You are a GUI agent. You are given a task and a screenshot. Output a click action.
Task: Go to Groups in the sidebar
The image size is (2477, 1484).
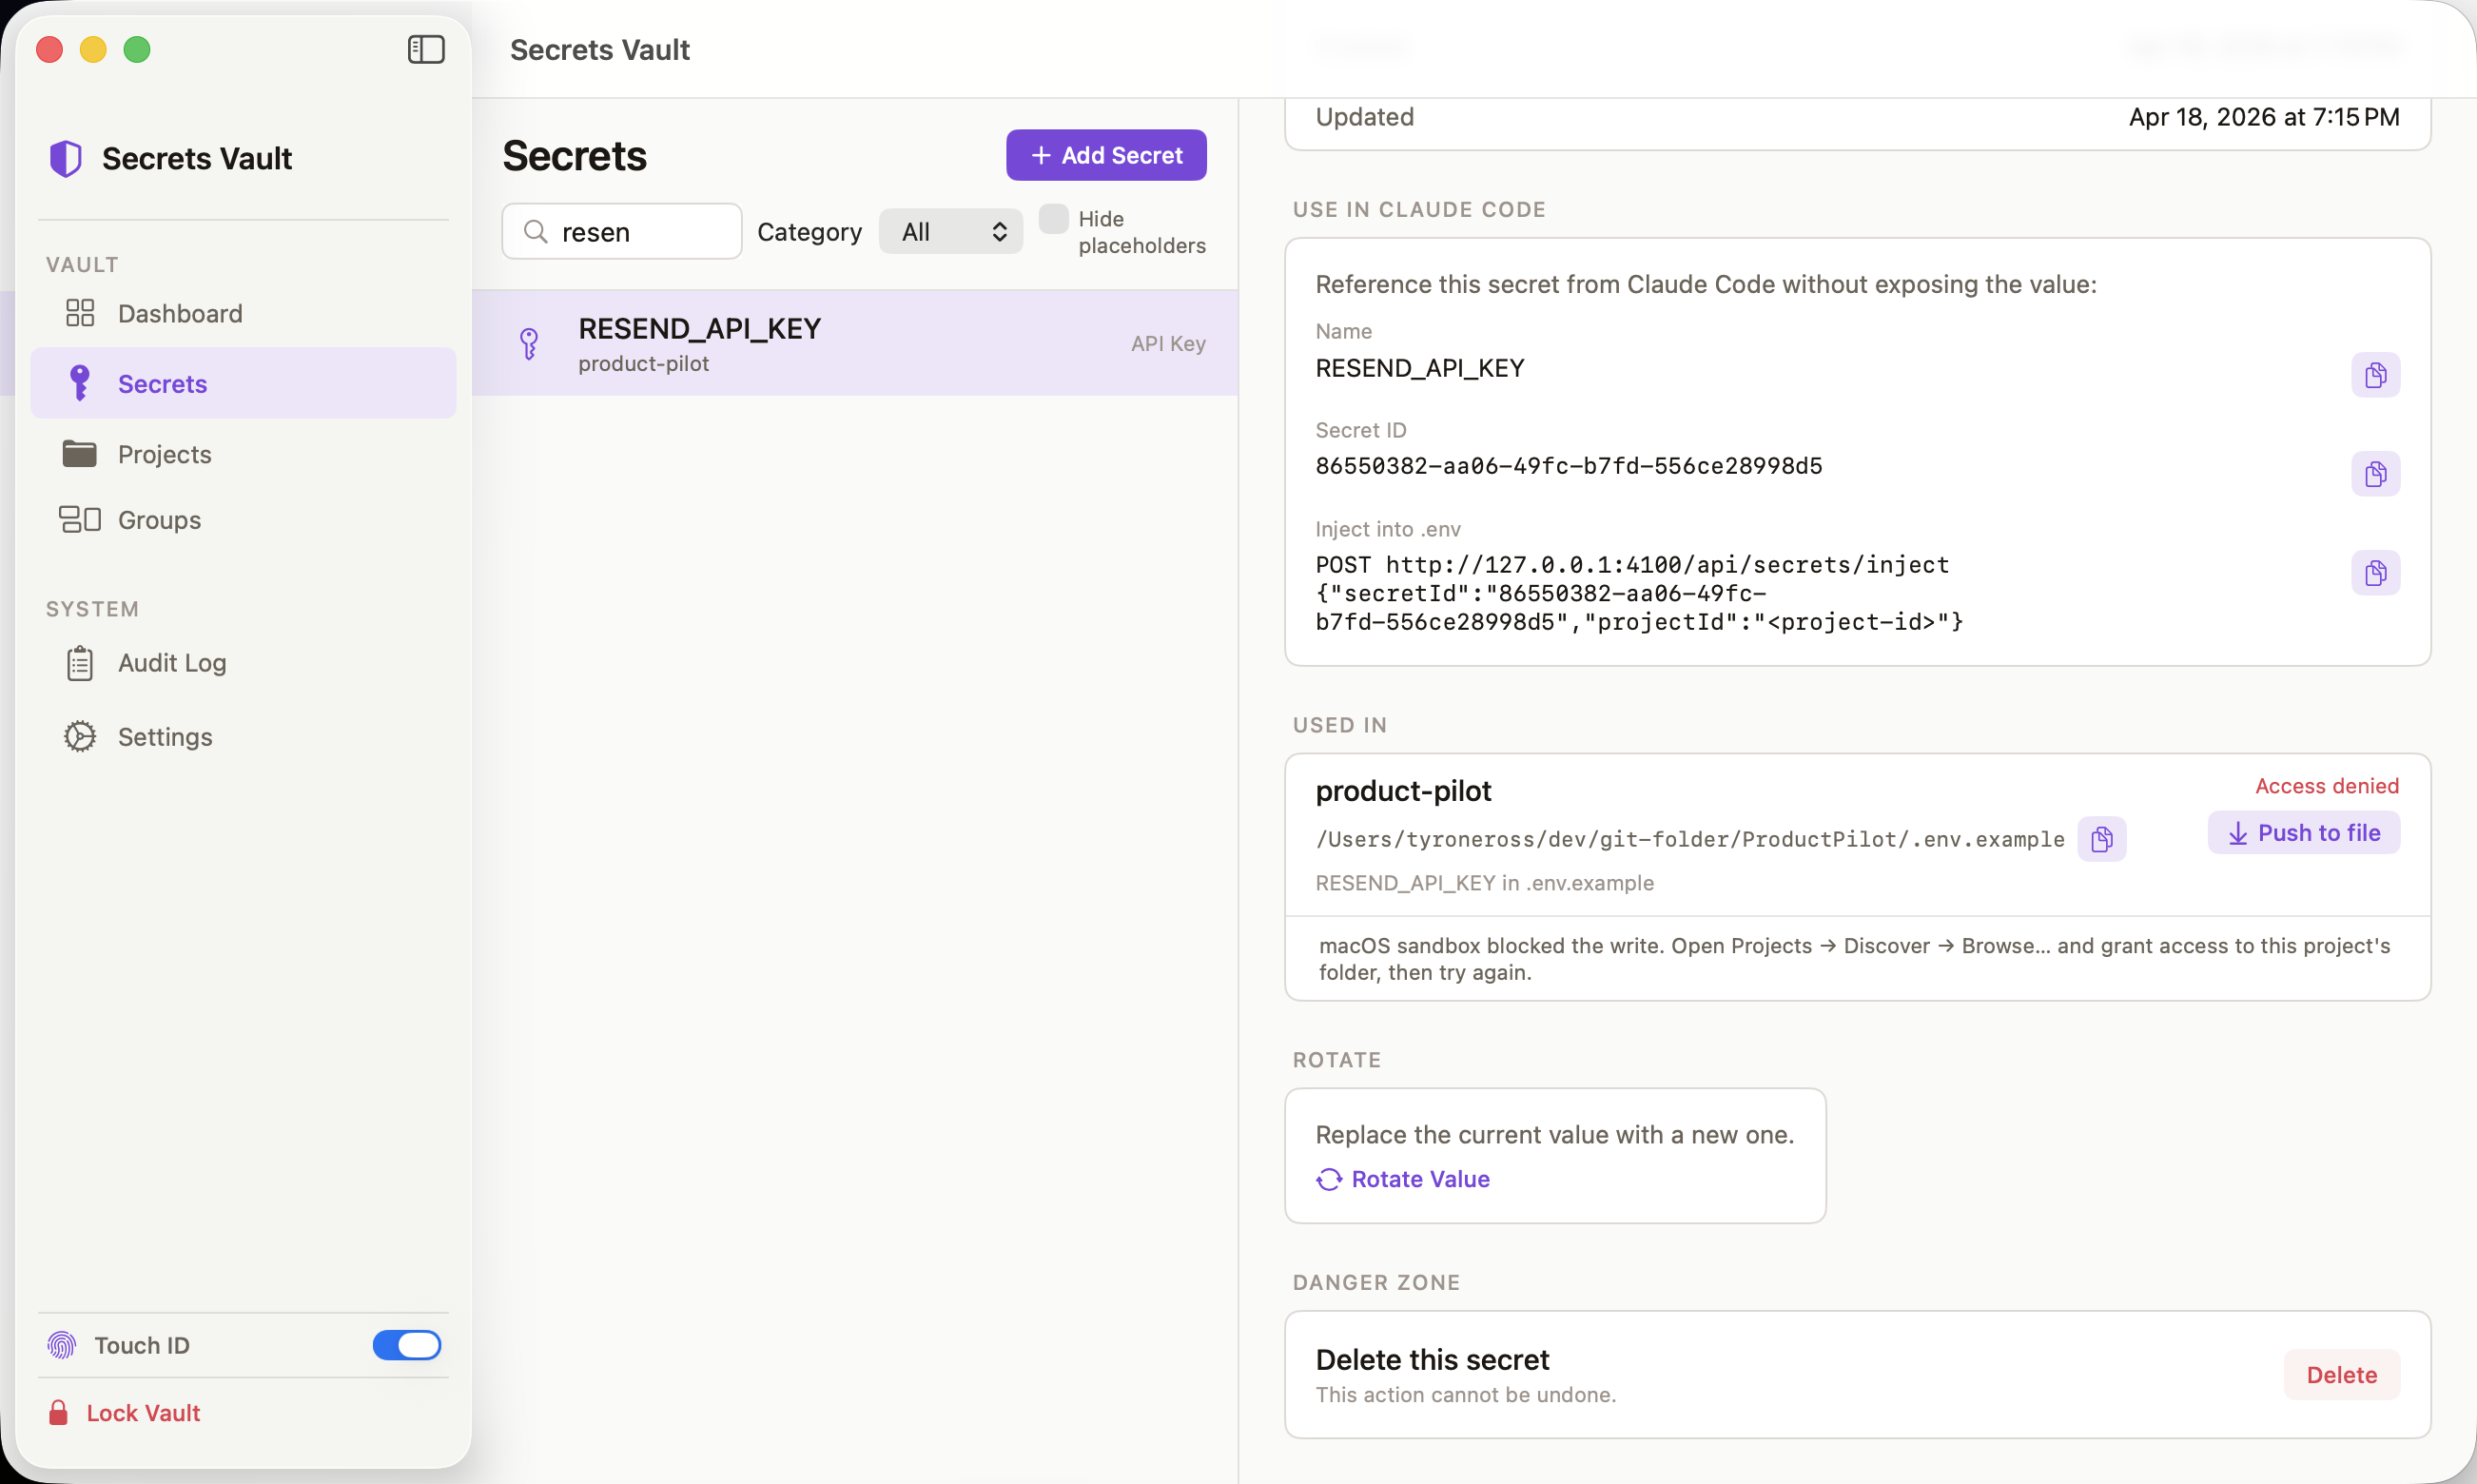pos(243,520)
